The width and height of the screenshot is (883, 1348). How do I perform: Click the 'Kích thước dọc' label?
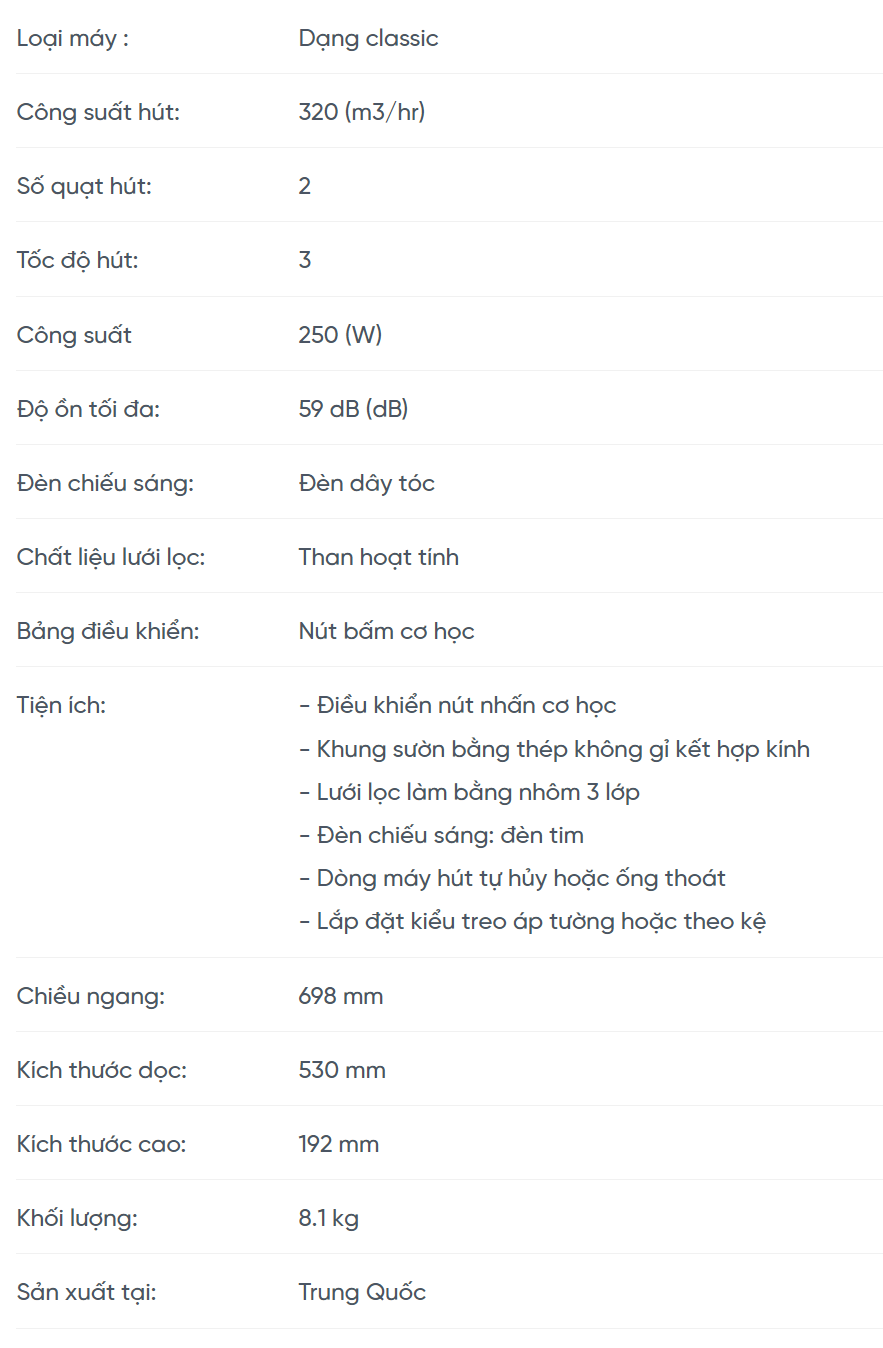(101, 1070)
